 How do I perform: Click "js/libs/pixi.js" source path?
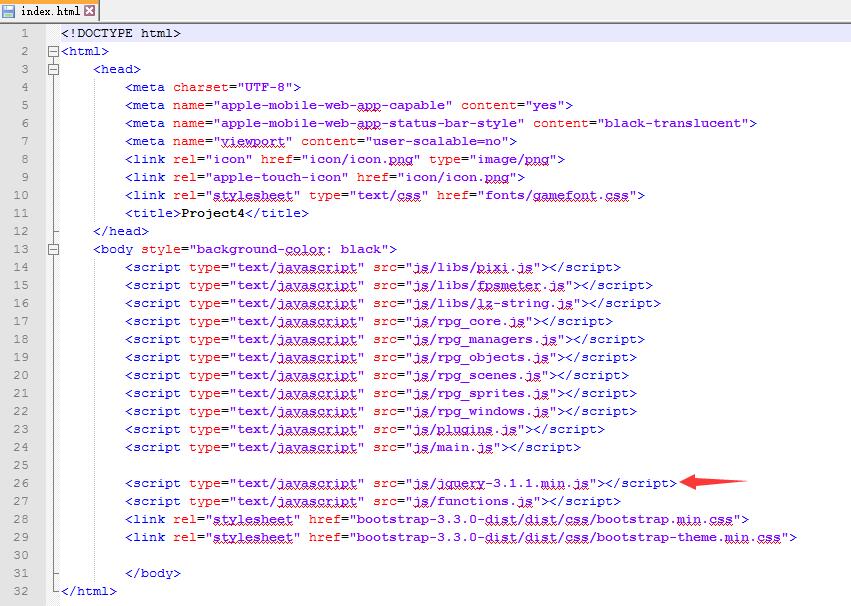coord(473,267)
